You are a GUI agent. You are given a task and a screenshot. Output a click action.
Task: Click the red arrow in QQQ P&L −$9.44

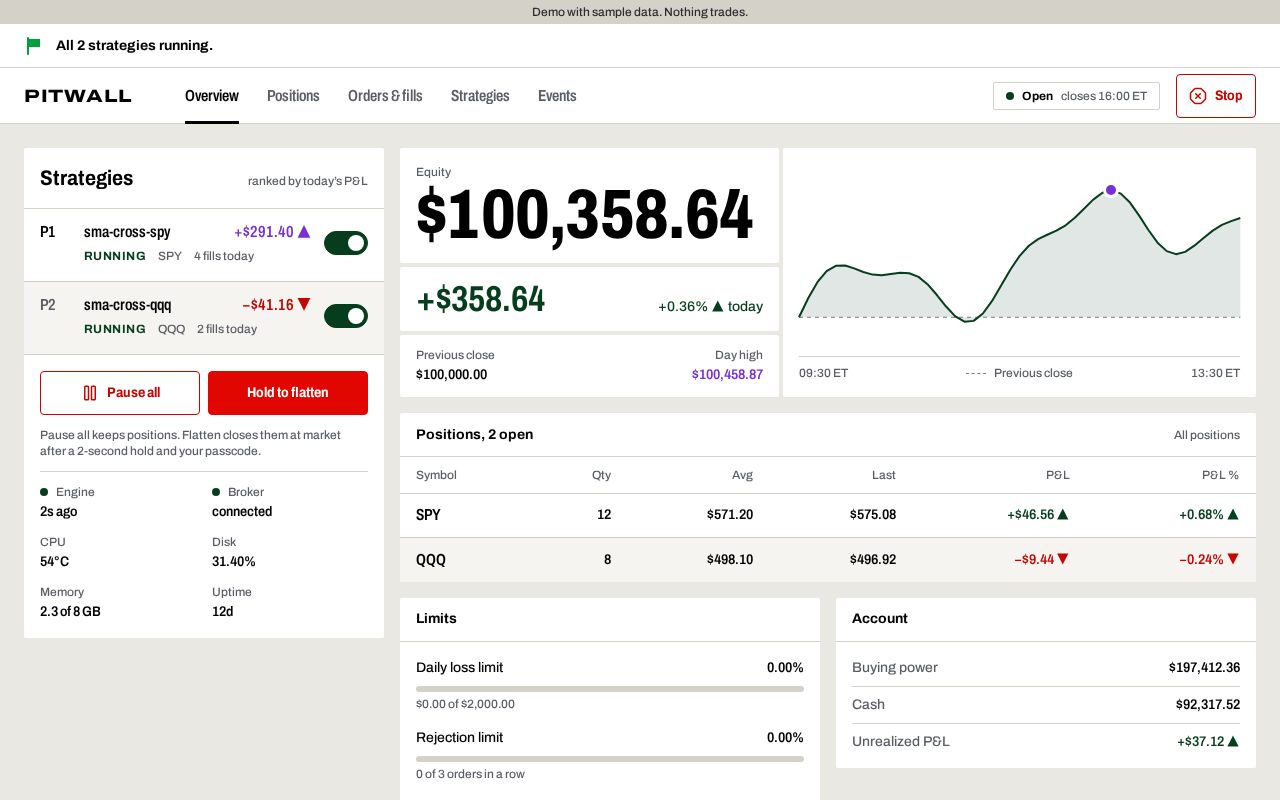[x=1063, y=559]
